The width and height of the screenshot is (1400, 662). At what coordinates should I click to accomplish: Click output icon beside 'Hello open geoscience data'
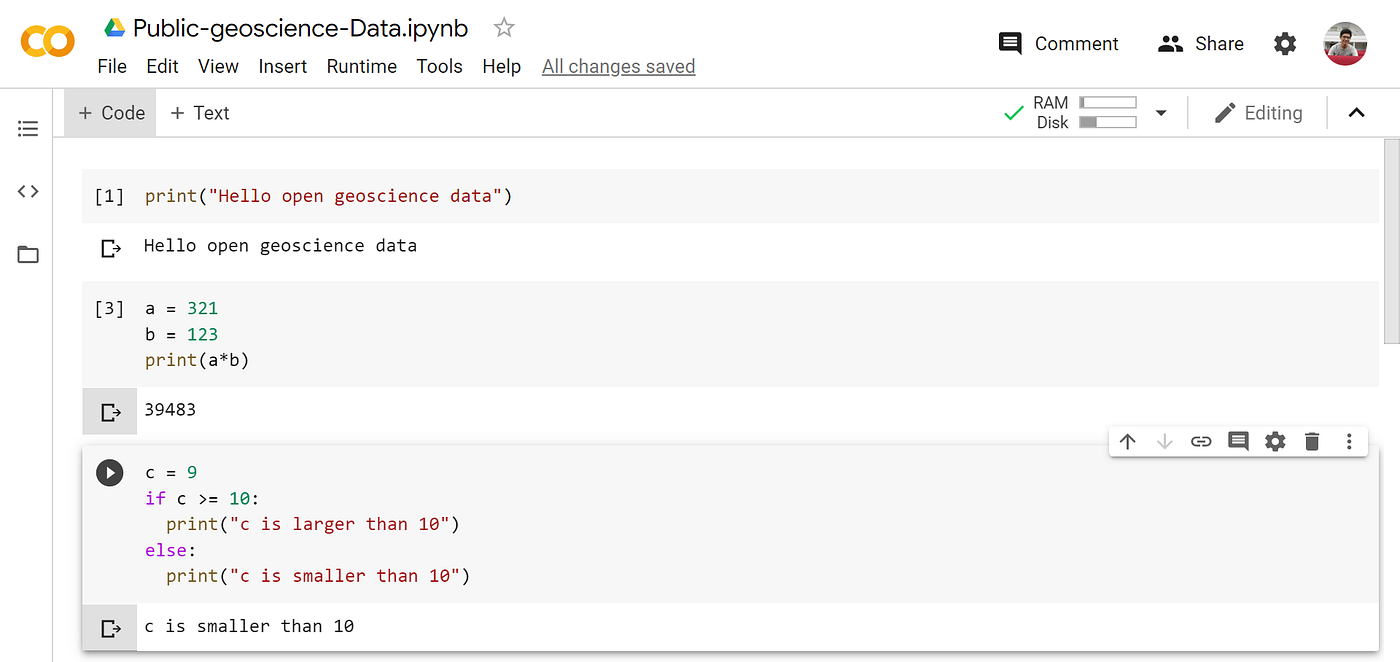(x=111, y=248)
